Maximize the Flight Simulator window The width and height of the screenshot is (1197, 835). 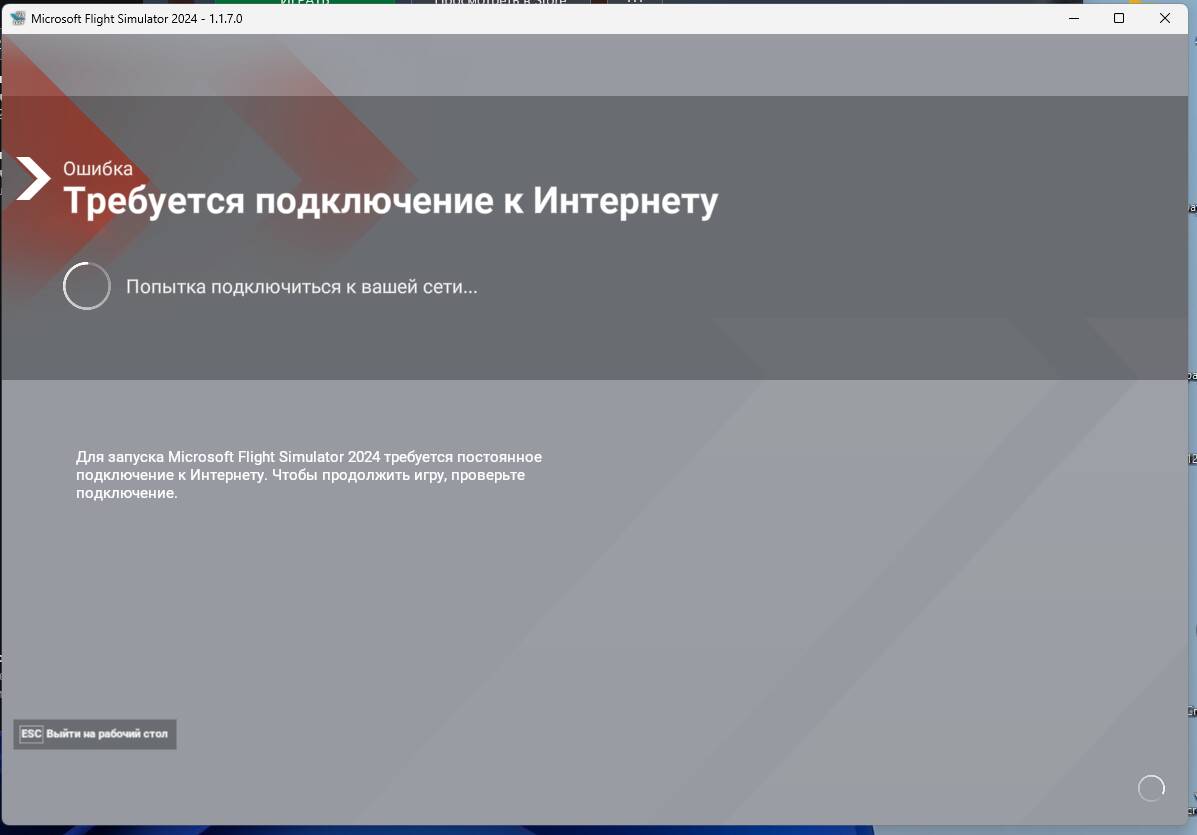[x=1119, y=18]
